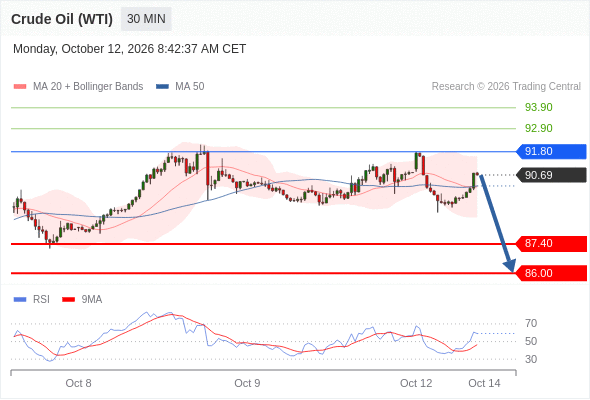Click the RSI 50 axis label
This screenshot has height=400, width=590.
pyautogui.click(x=531, y=341)
